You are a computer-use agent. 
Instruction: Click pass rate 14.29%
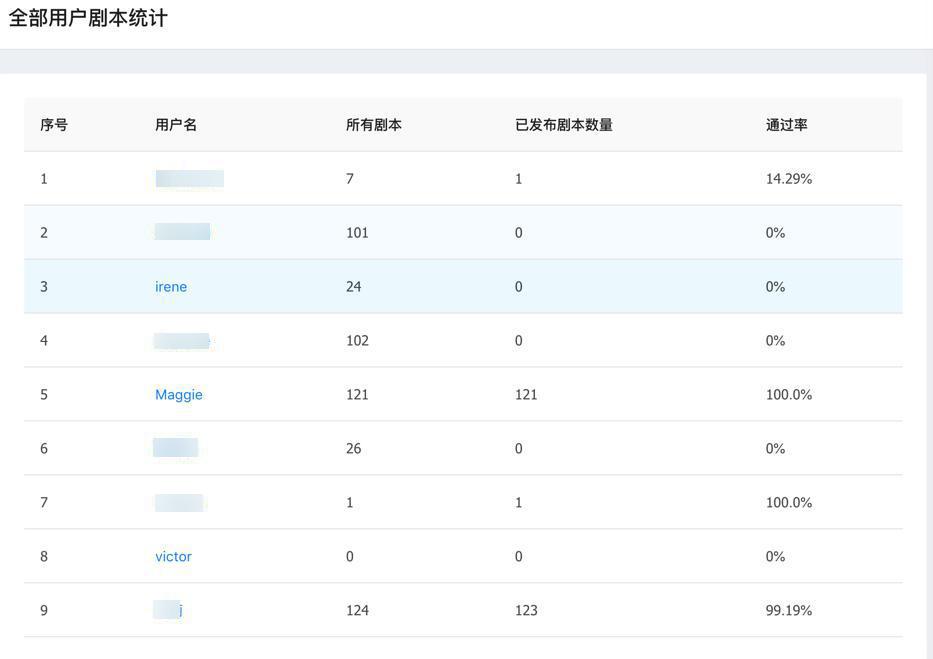pos(789,179)
